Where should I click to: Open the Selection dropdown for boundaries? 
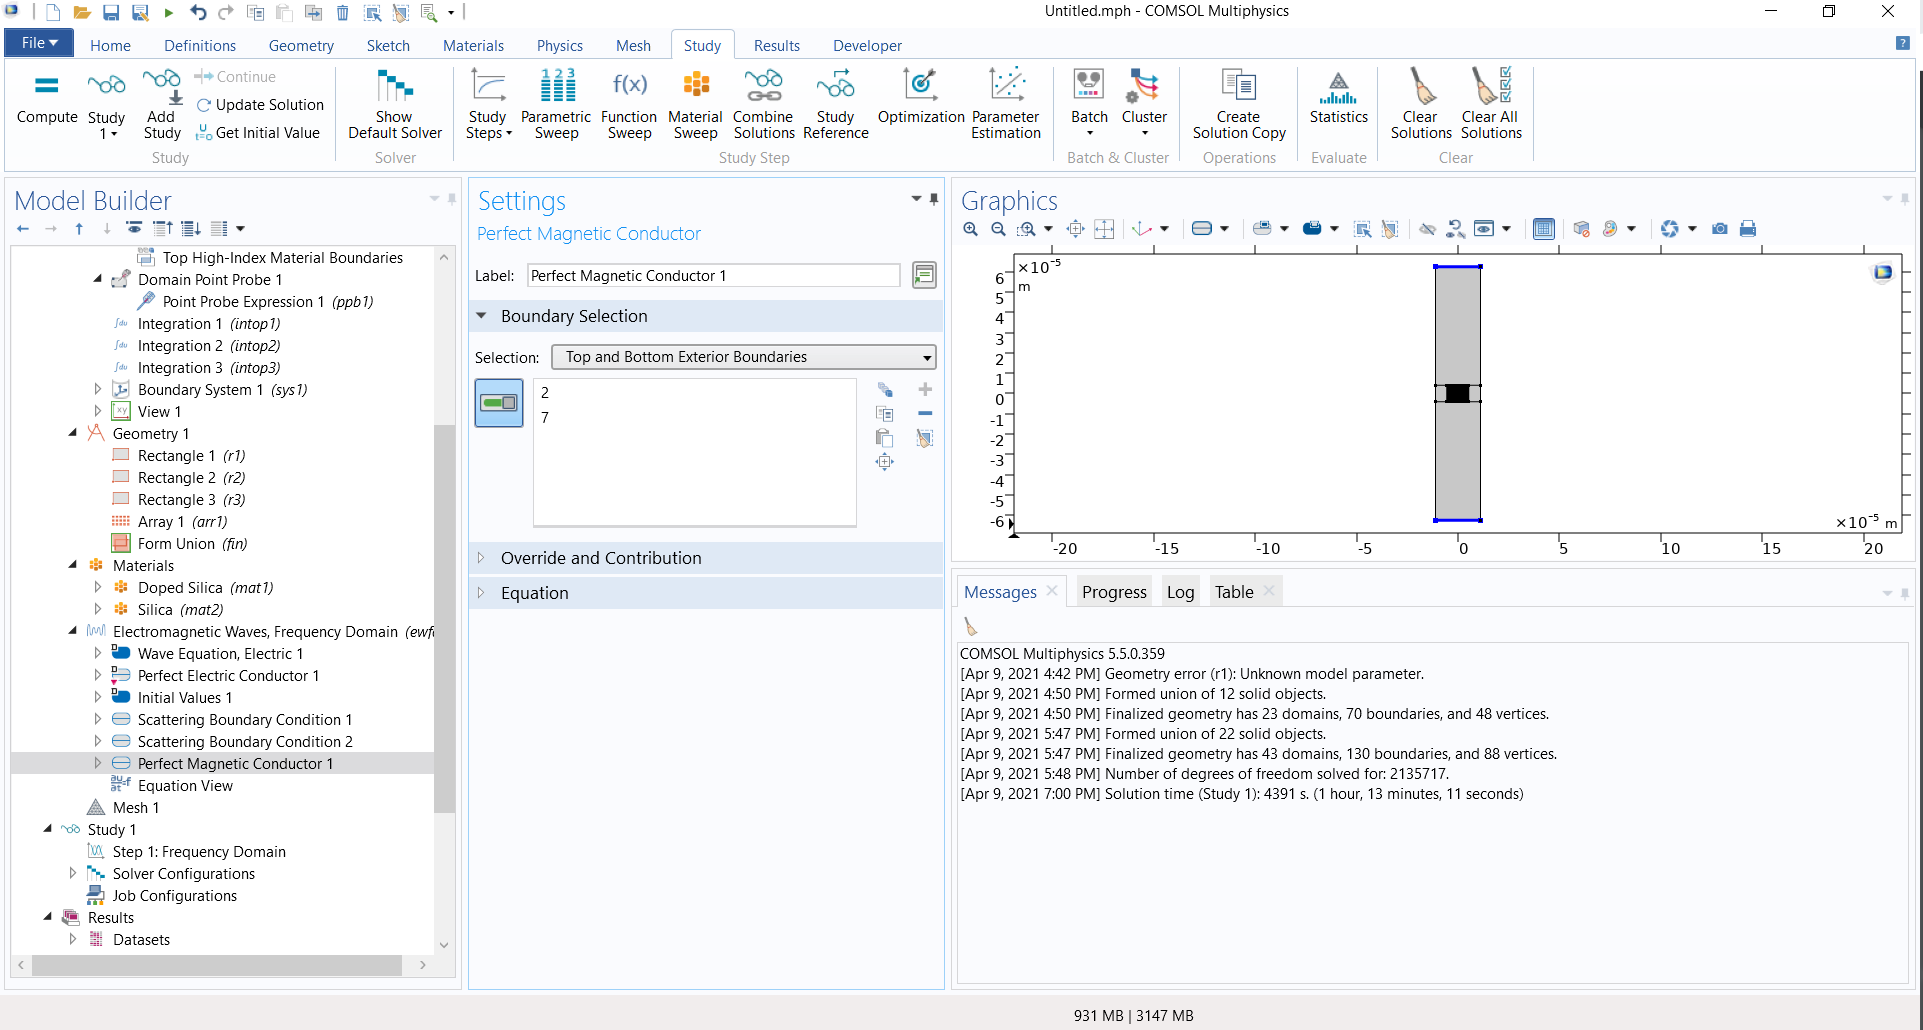[x=743, y=357]
